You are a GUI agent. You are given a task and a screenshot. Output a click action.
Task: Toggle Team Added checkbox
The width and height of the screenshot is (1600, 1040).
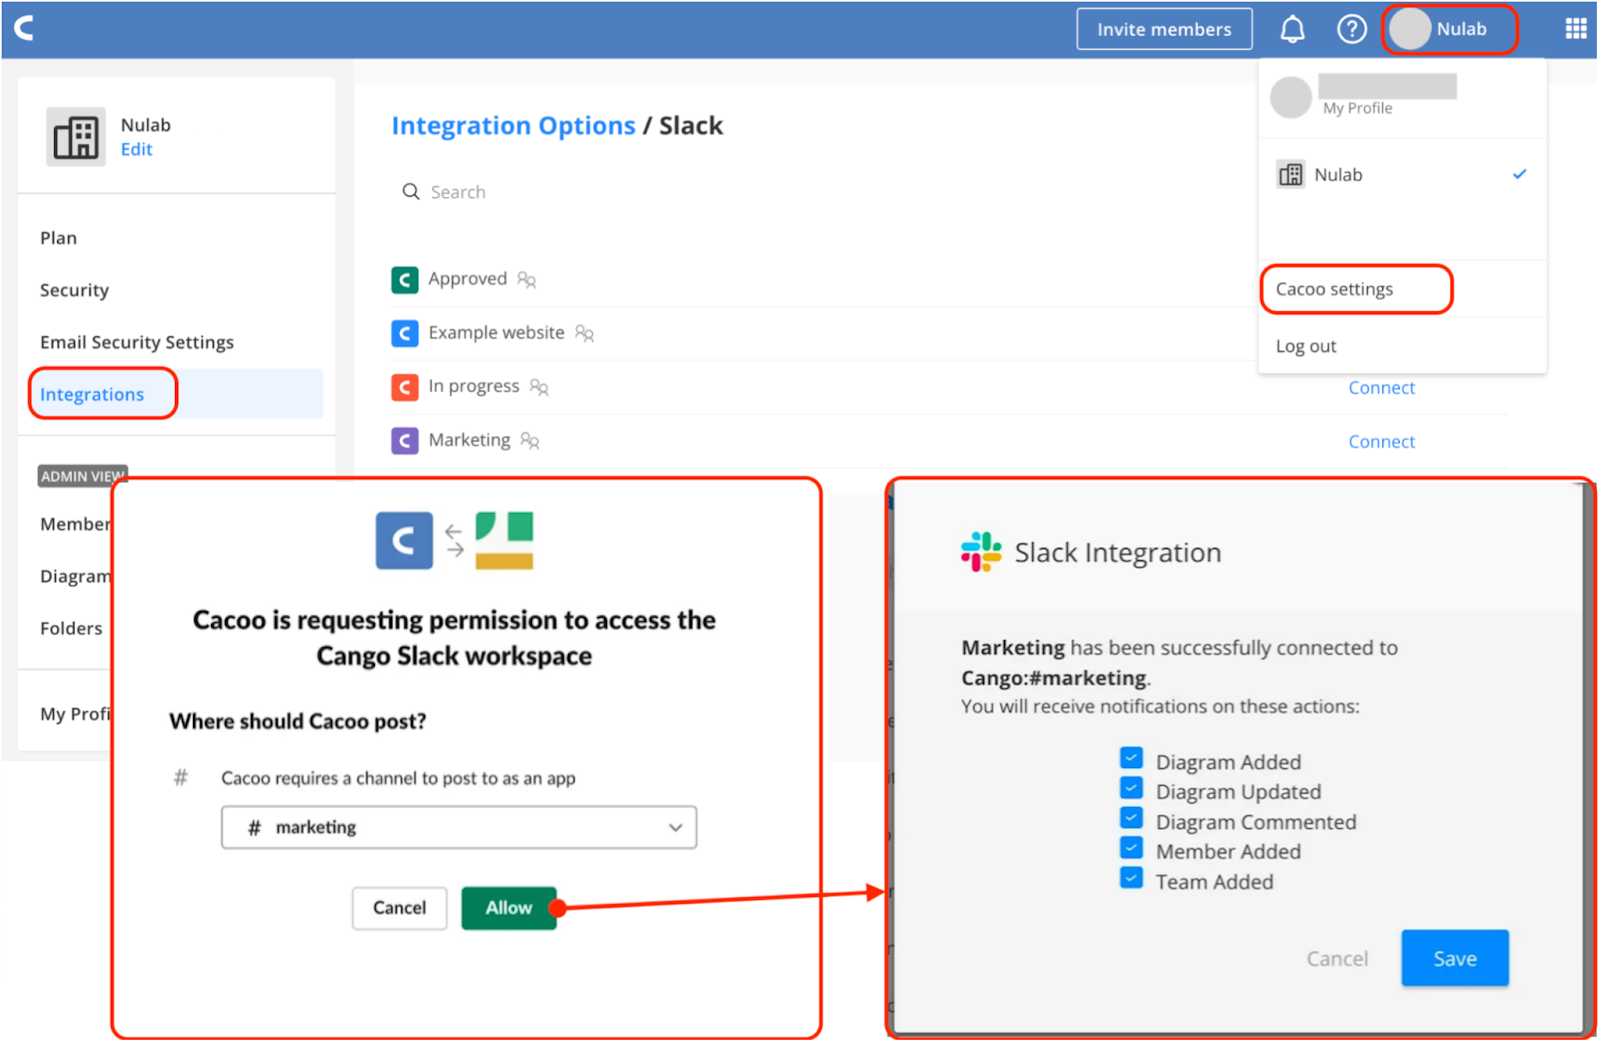pos(1131,878)
